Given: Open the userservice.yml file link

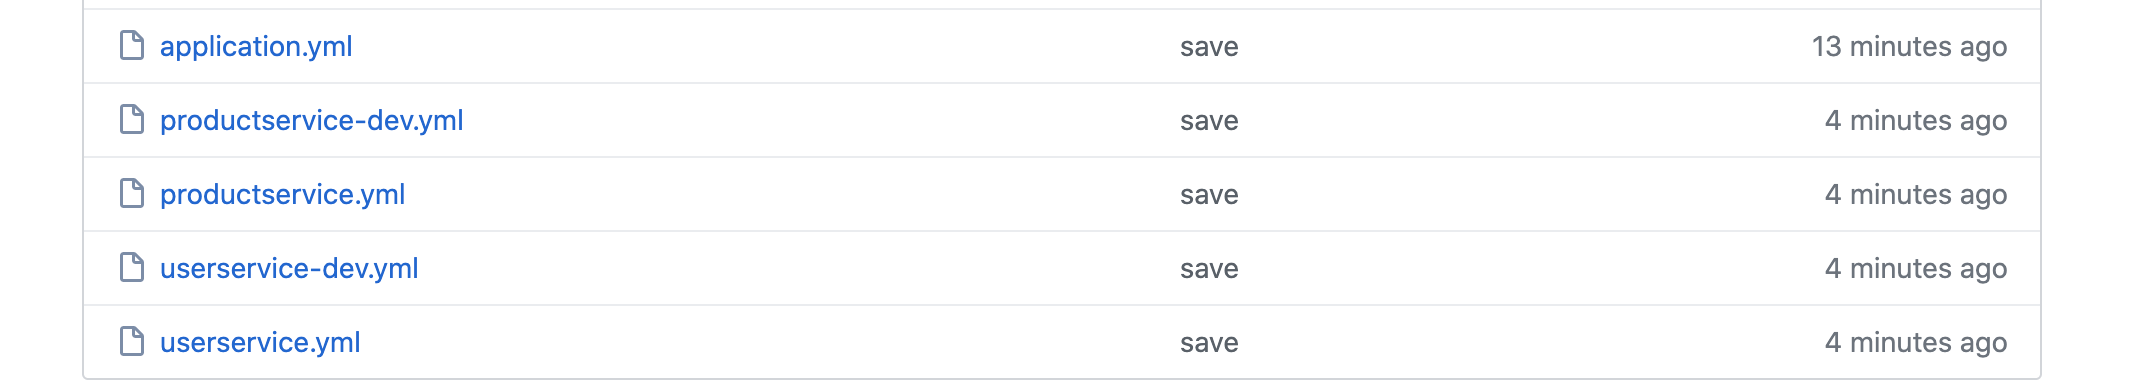Looking at the screenshot, I should pos(260,343).
